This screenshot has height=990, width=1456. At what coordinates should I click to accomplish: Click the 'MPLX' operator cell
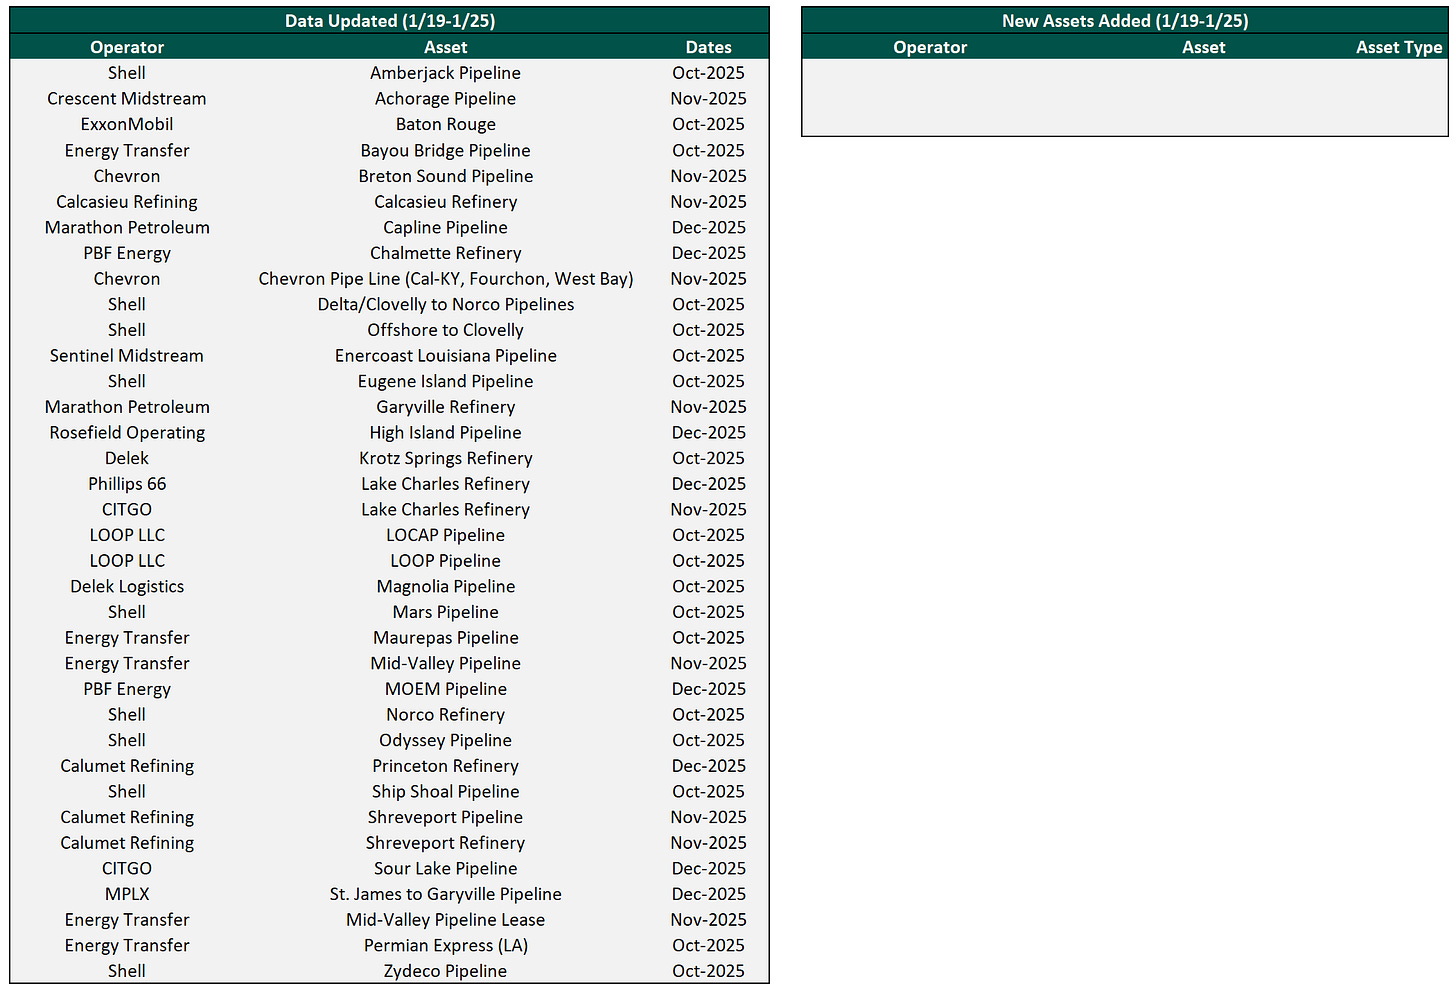click(x=127, y=894)
